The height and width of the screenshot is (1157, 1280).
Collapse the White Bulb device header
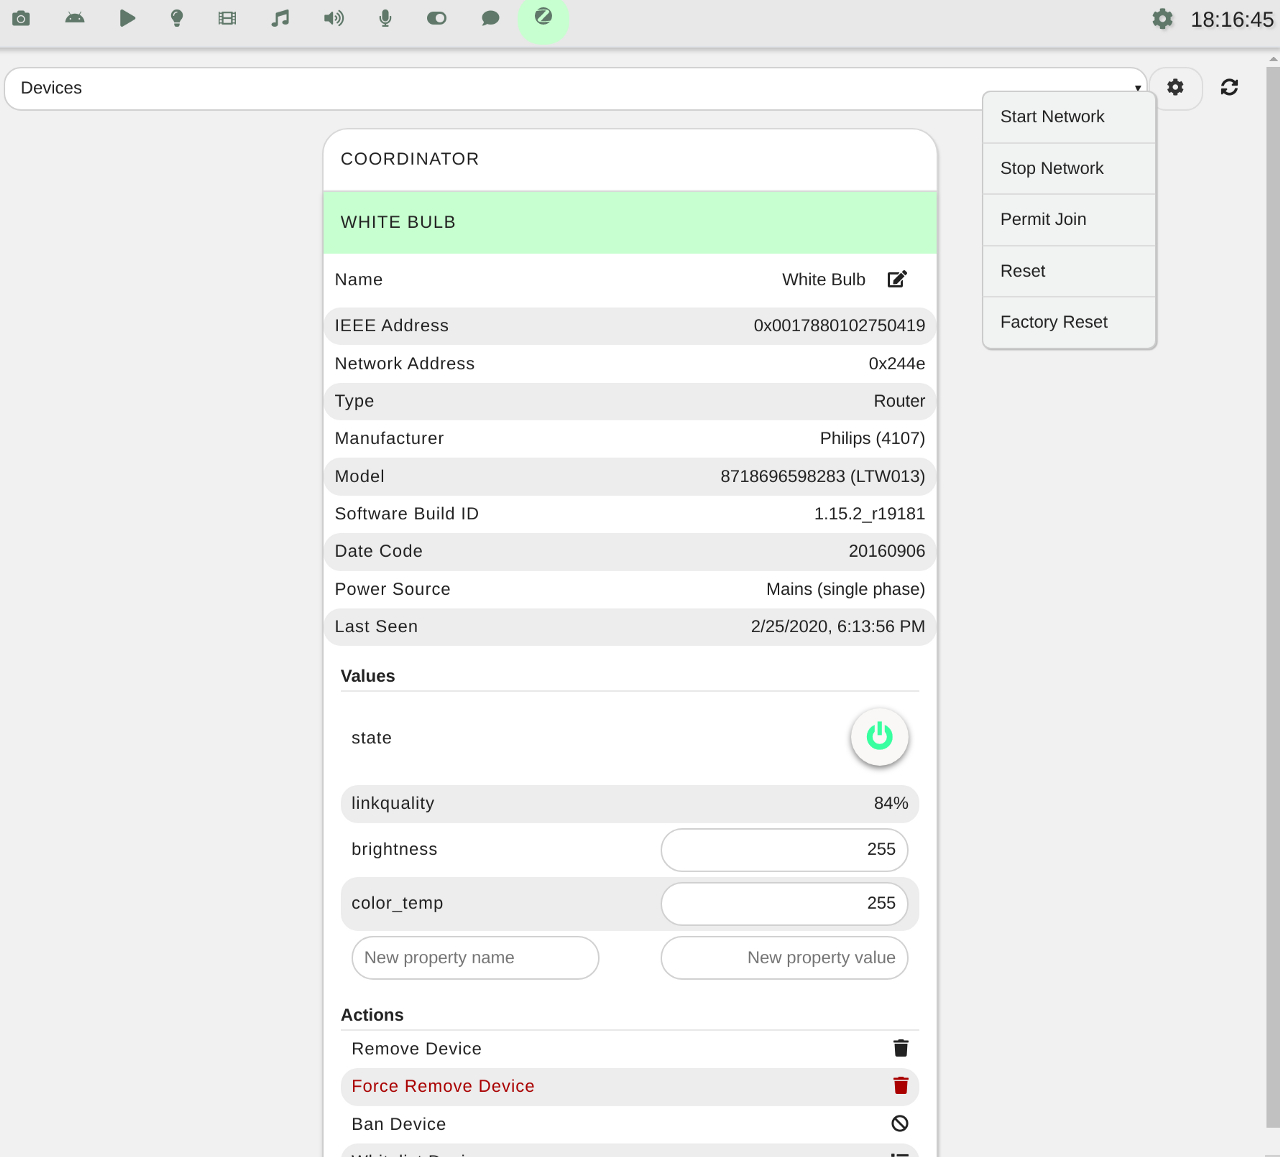(x=630, y=222)
